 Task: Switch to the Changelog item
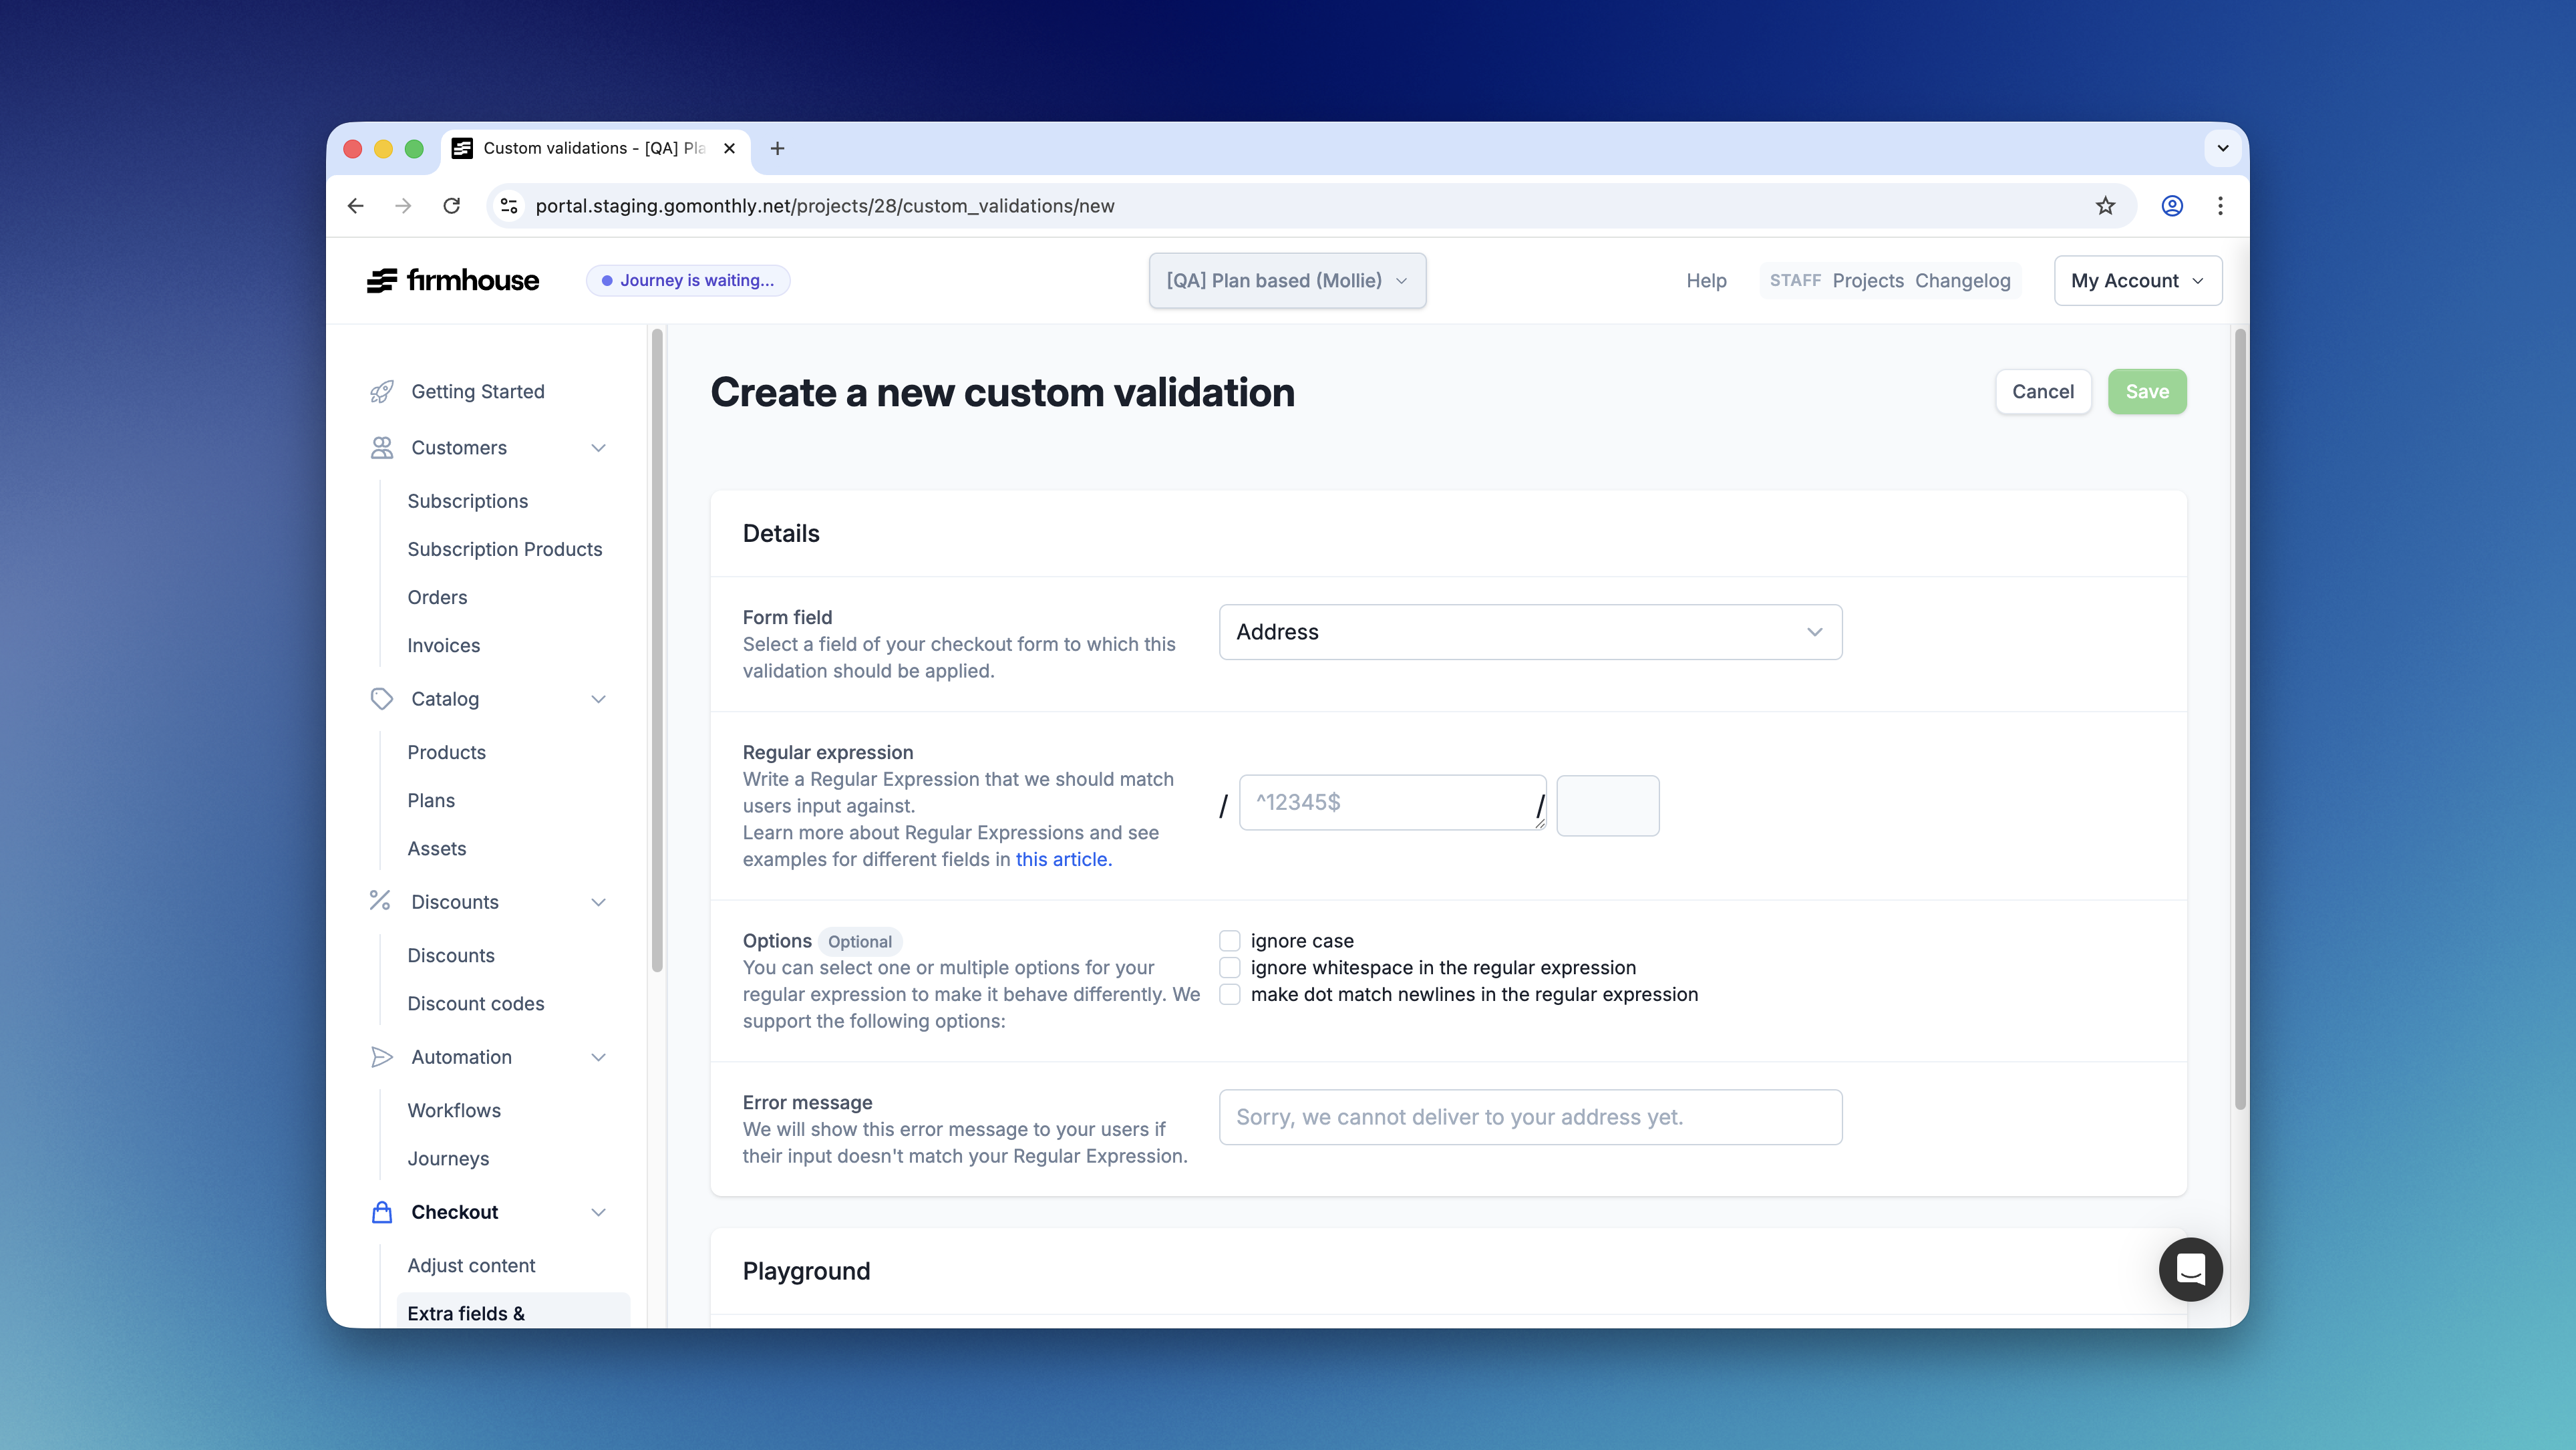[1963, 280]
